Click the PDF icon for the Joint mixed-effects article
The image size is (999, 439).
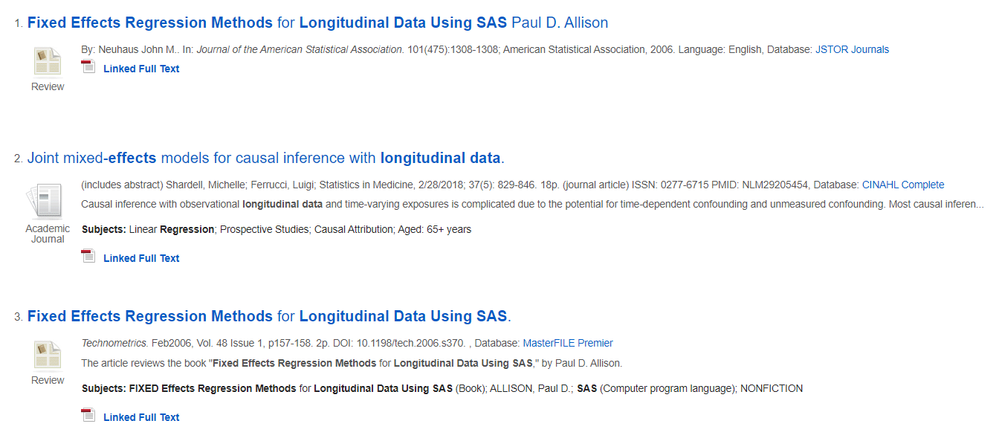coord(88,257)
